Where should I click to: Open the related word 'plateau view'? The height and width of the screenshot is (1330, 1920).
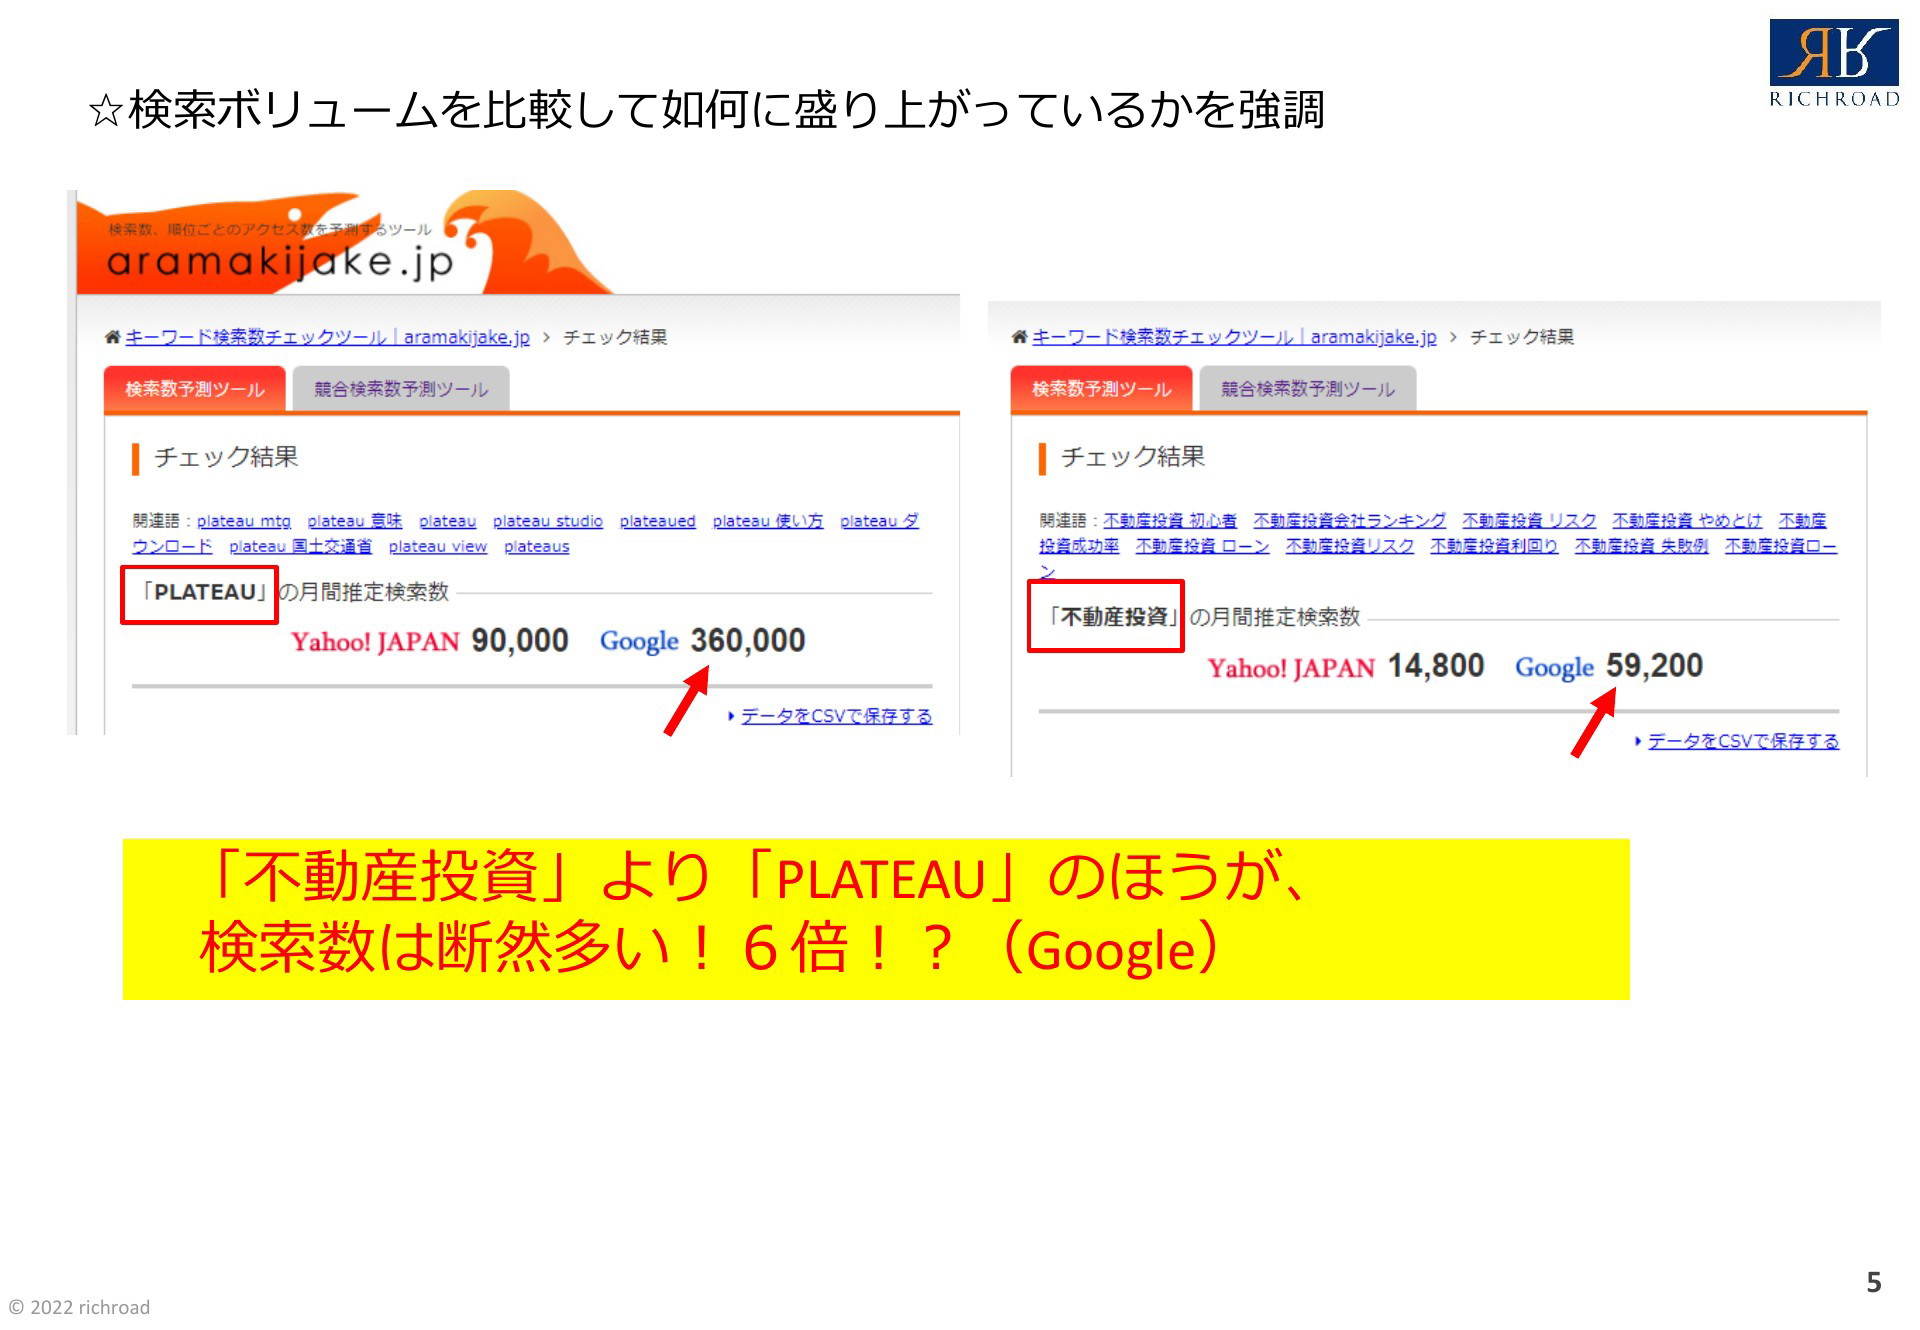(x=438, y=547)
